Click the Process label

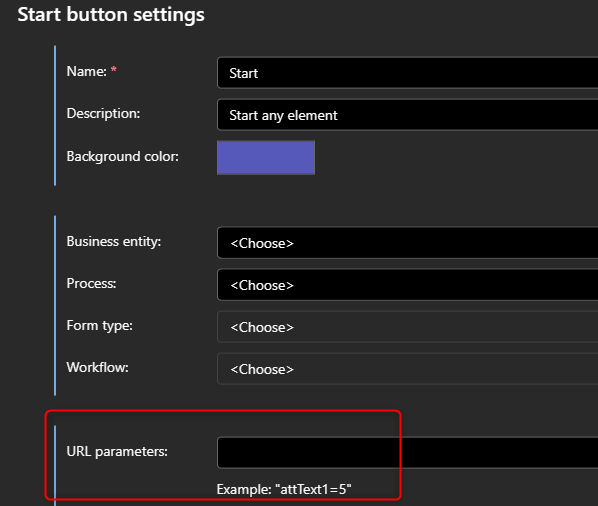point(91,283)
